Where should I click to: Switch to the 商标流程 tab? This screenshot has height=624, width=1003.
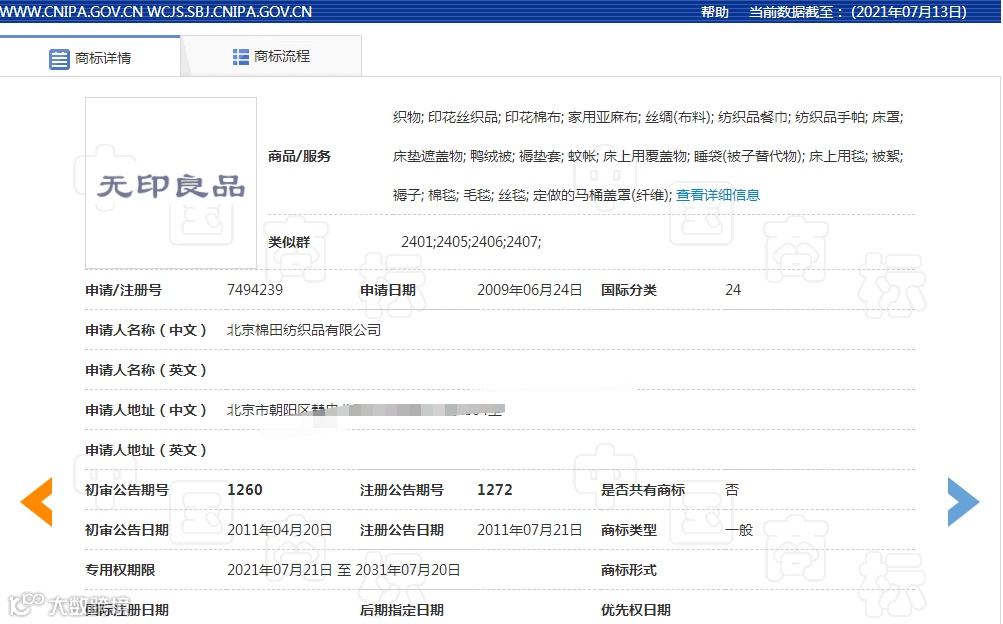pyautogui.click(x=271, y=56)
